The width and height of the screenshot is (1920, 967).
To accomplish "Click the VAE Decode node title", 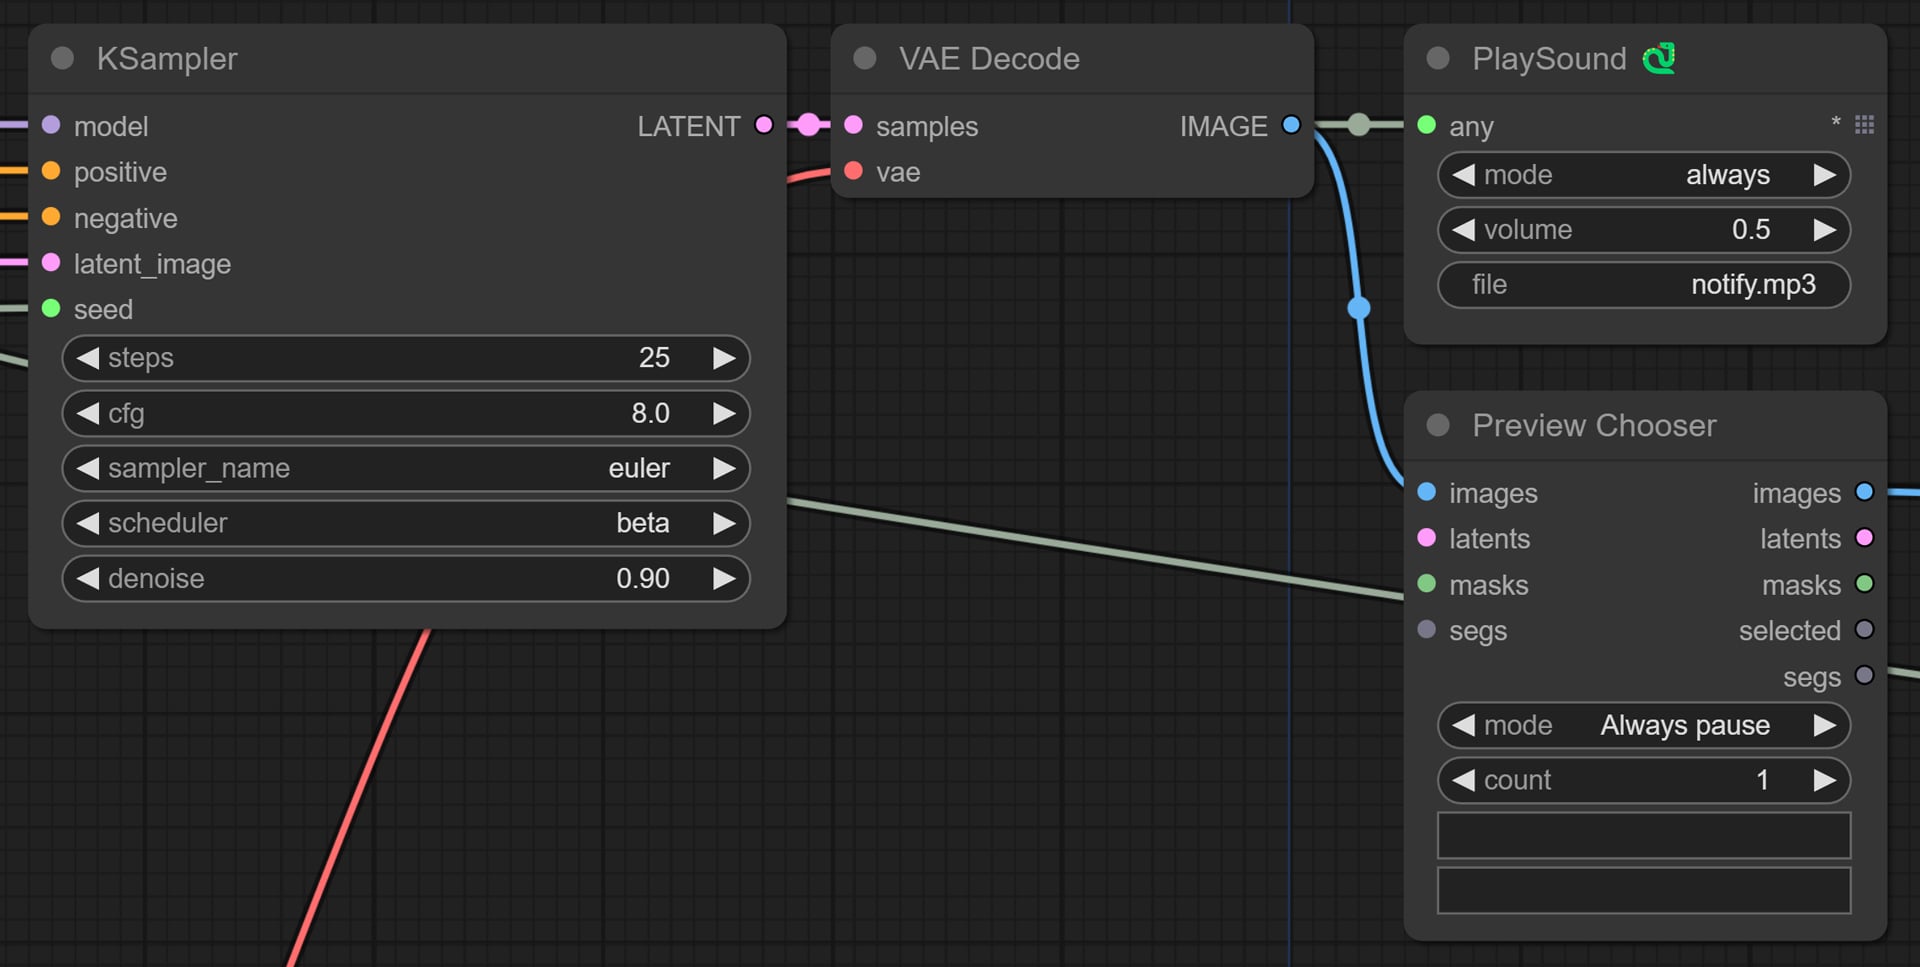I will (989, 59).
